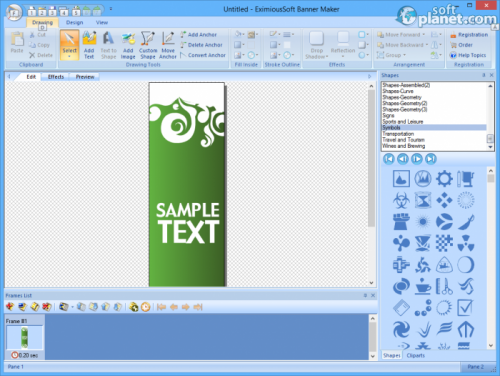The width and height of the screenshot is (500, 376).
Task: Pick the hourglass symbol shape
Action: (x=423, y=200)
